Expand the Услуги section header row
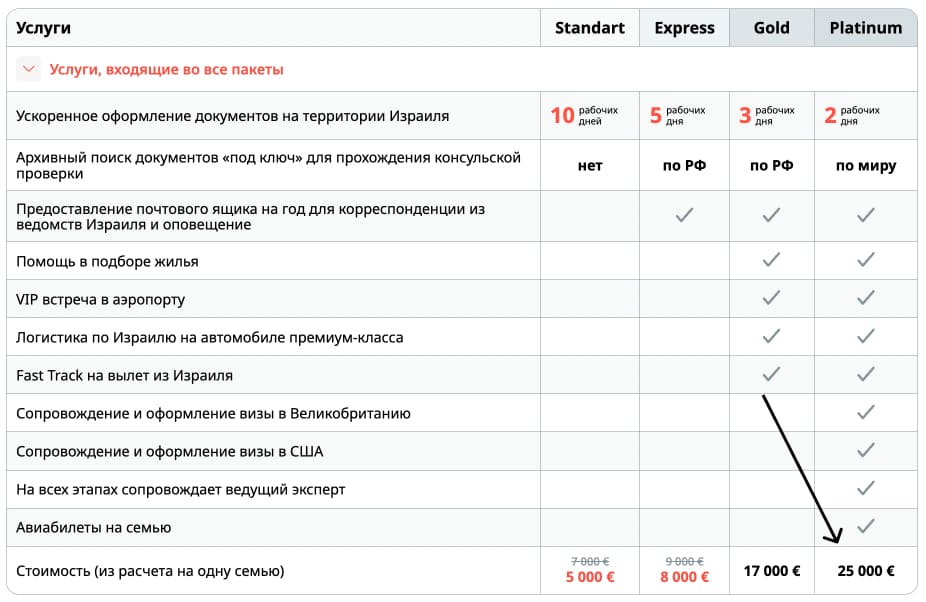The image size is (926, 602). (140, 71)
